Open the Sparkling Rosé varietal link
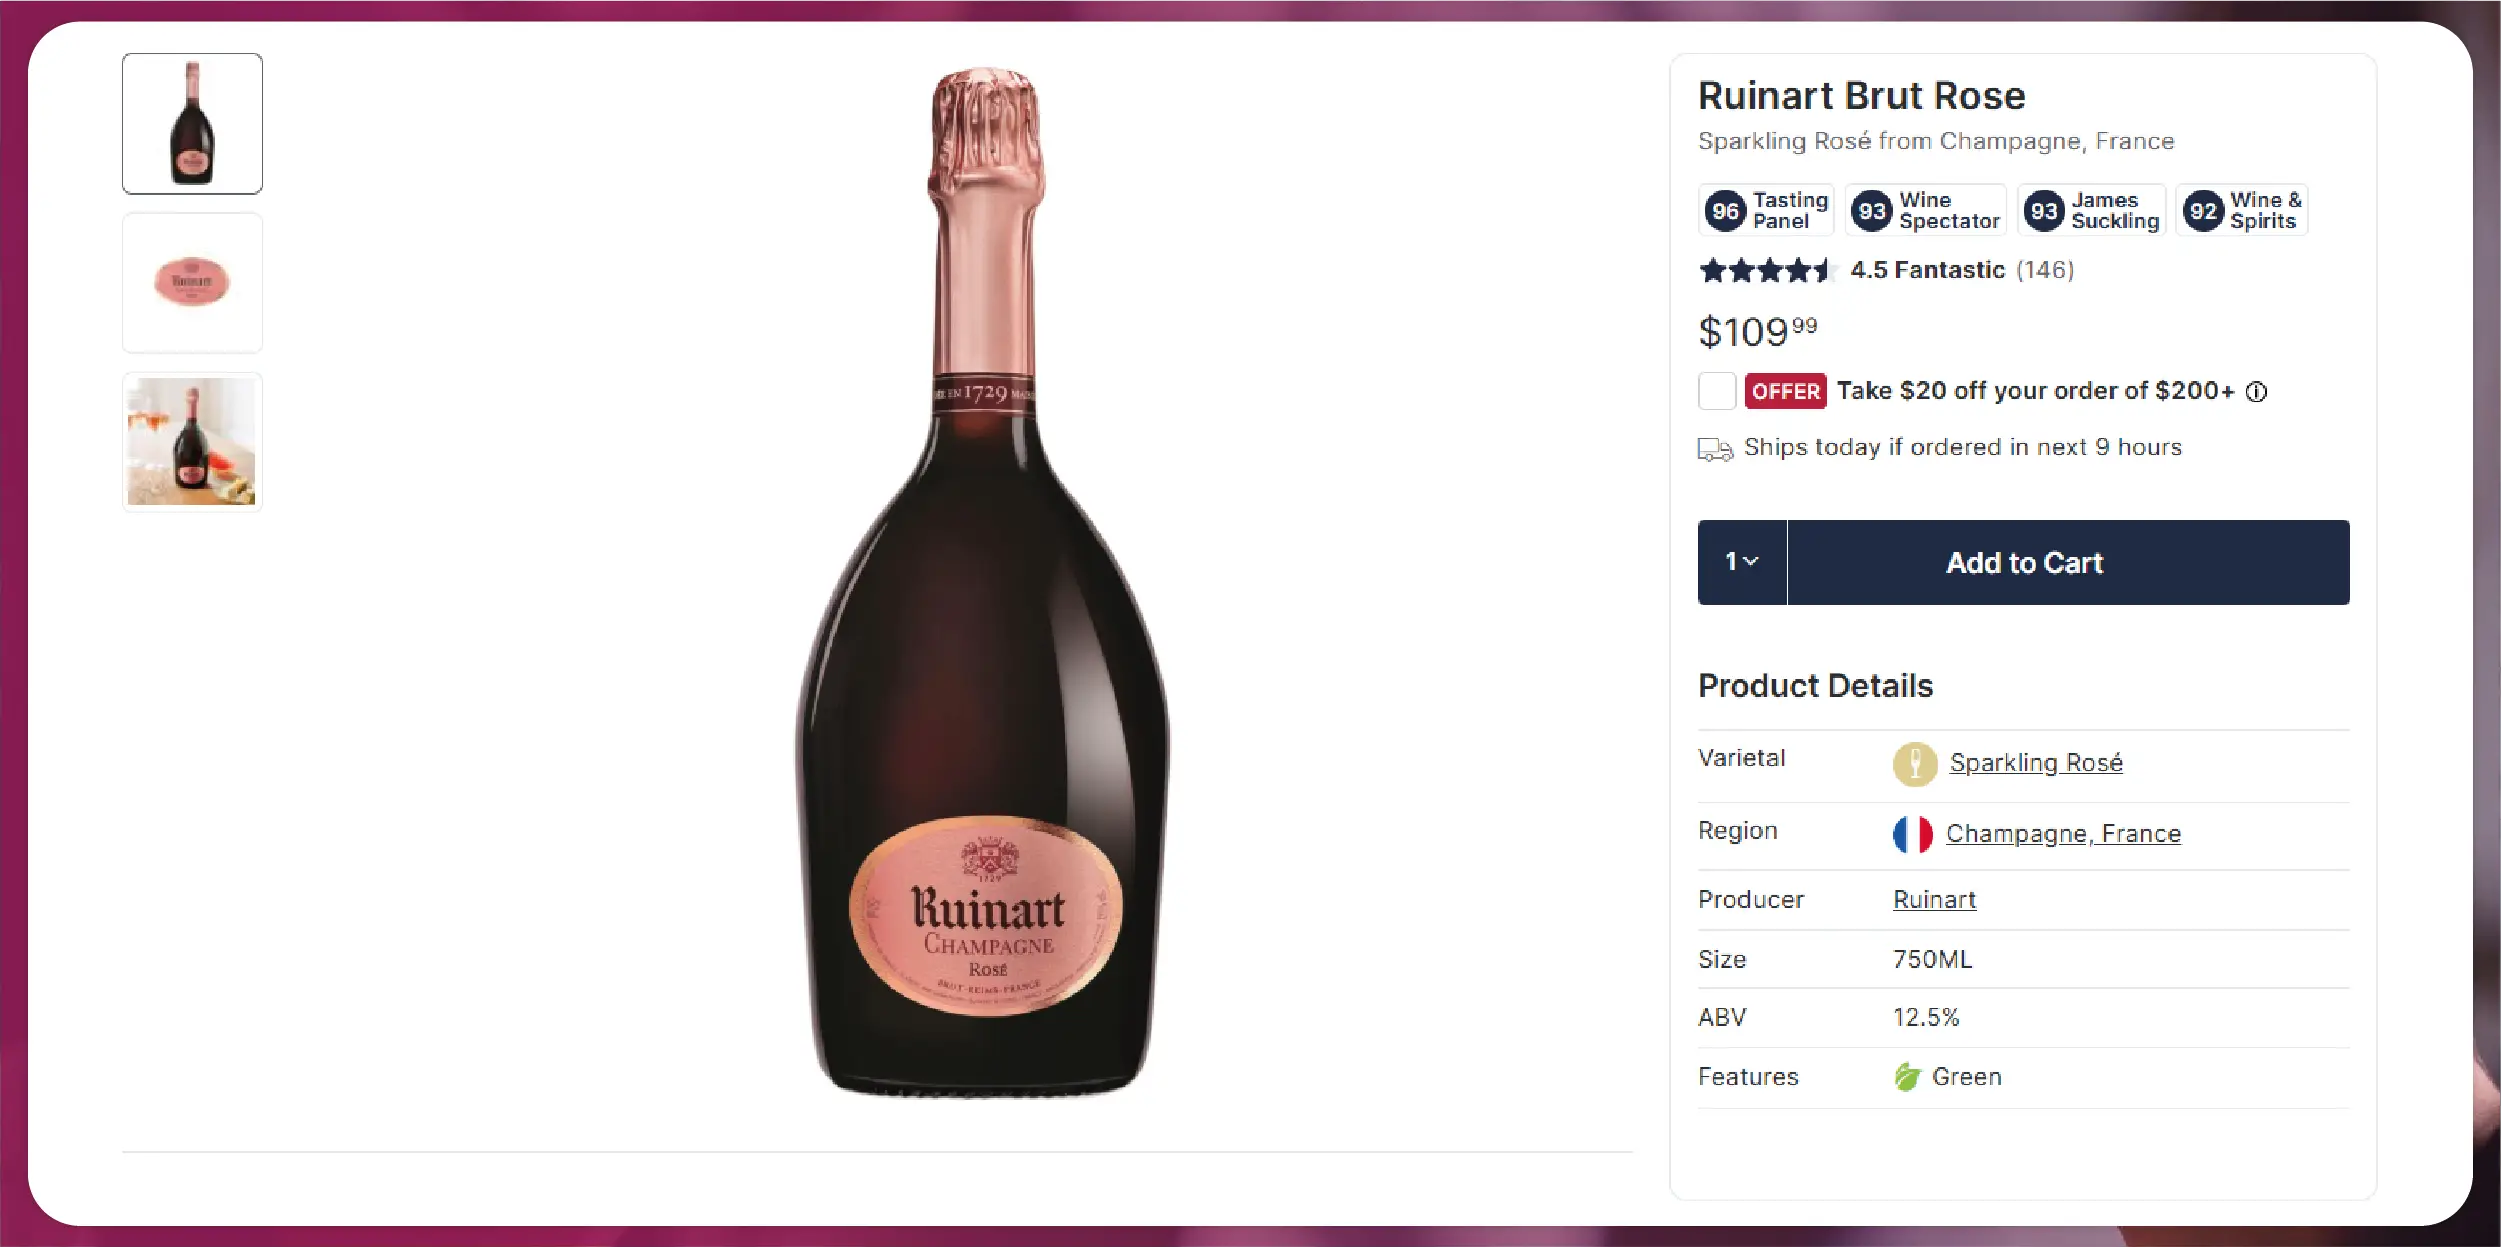The width and height of the screenshot is (2501, 1248). click(x=2035, y=763)
